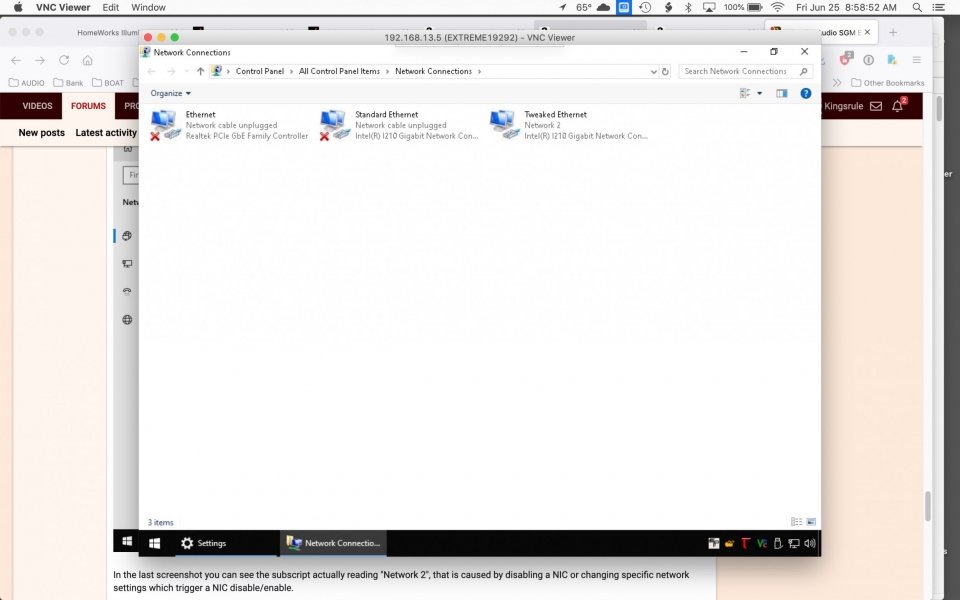Click the volume speaker tray icon
The width and height of the screenshot is (960, 600).
pyautogui.click(x=809, y=543)
